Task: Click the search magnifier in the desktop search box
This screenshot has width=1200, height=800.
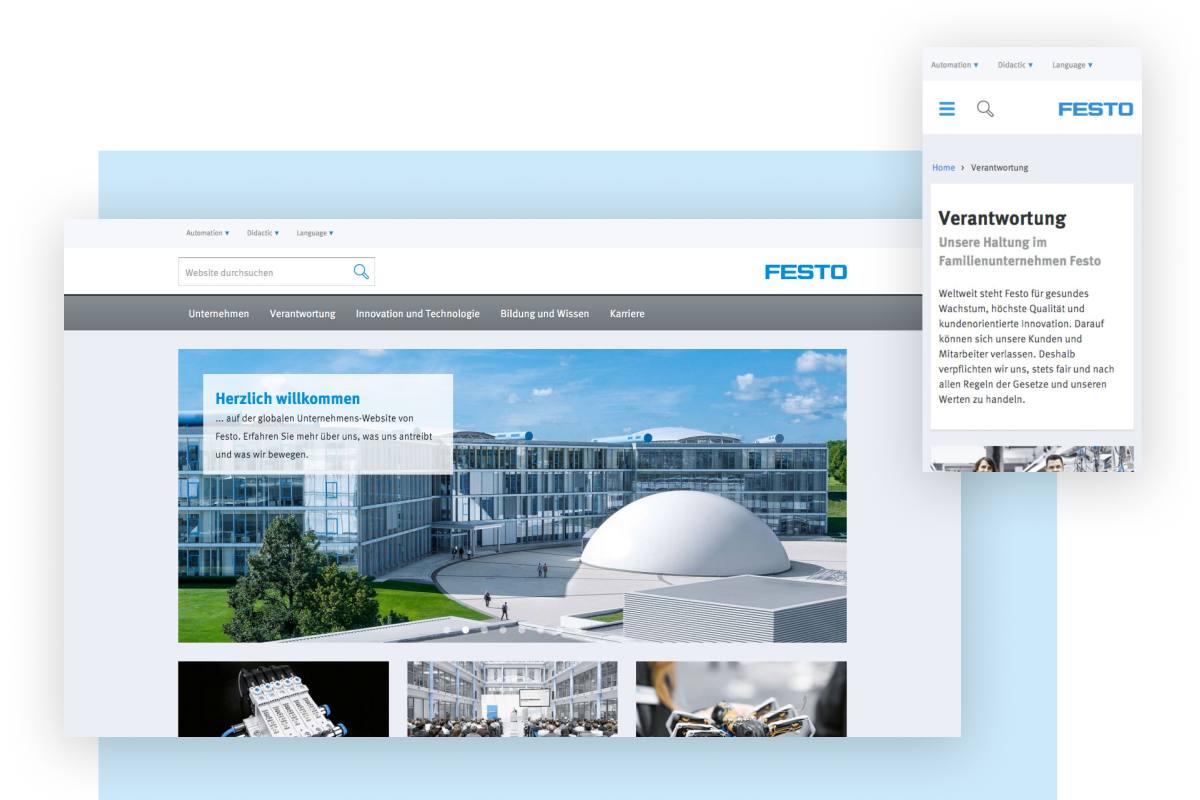Action: [x=361, y=272]
